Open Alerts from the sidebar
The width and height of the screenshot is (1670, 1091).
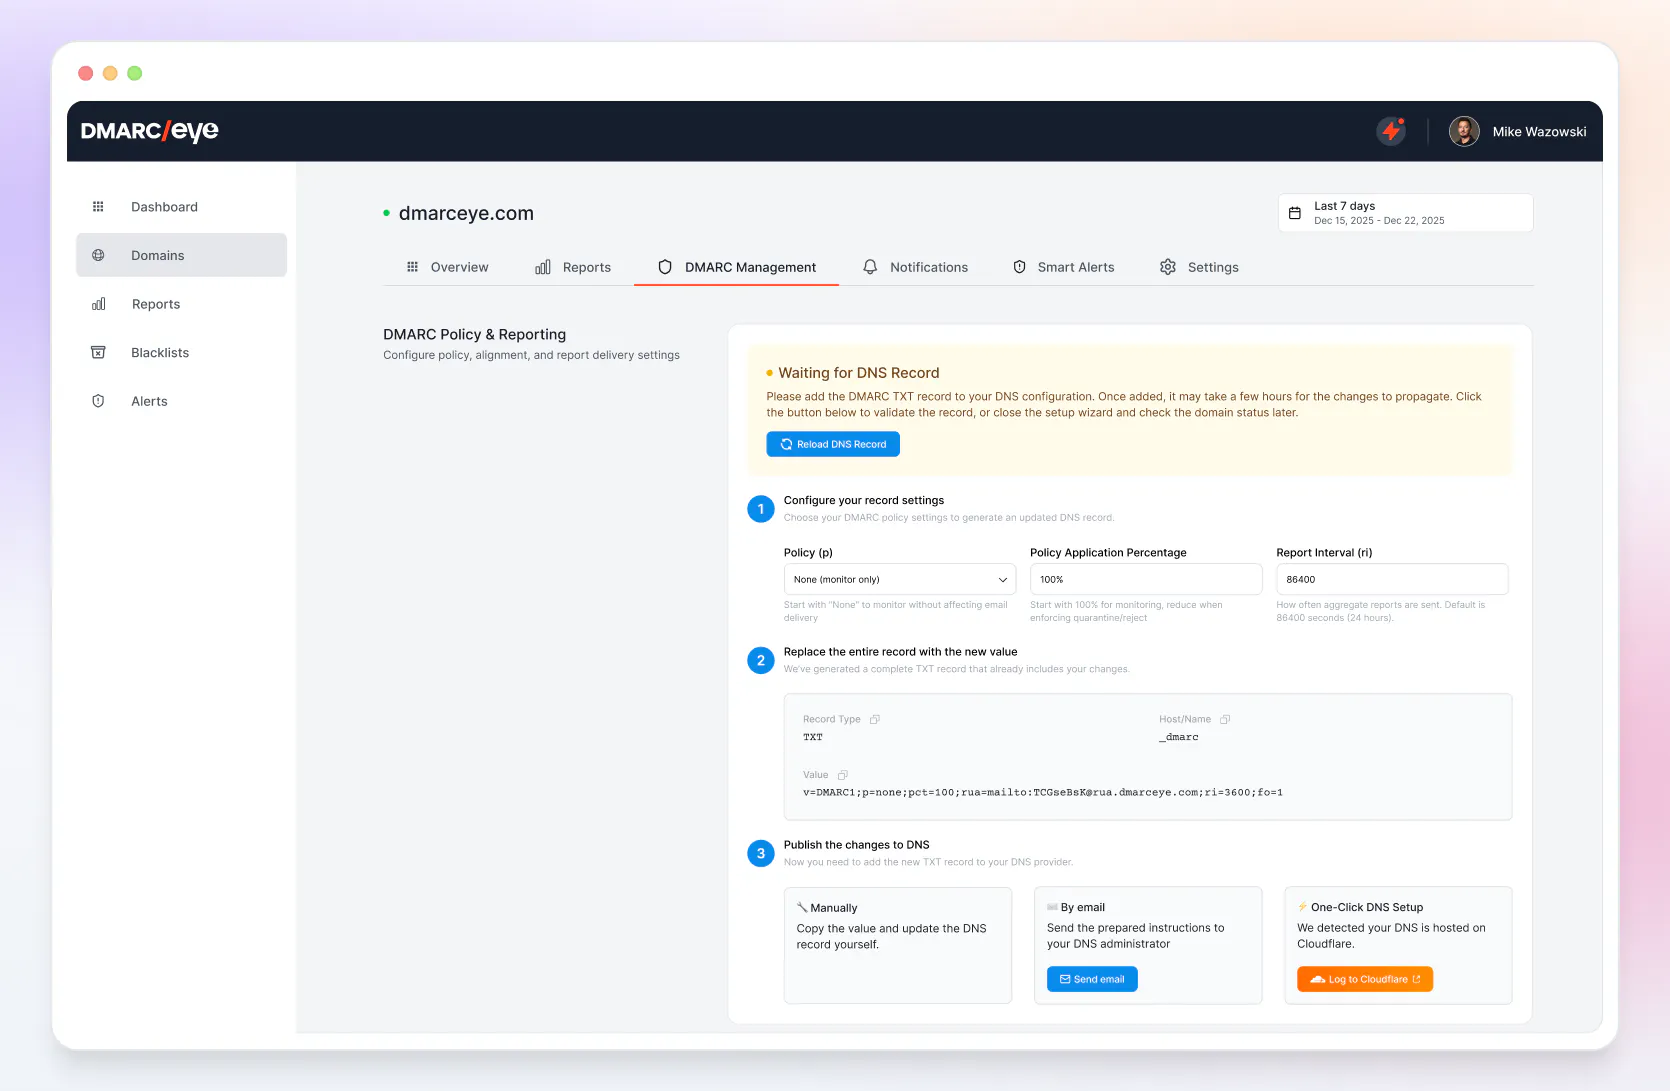[x=181, y=401]
